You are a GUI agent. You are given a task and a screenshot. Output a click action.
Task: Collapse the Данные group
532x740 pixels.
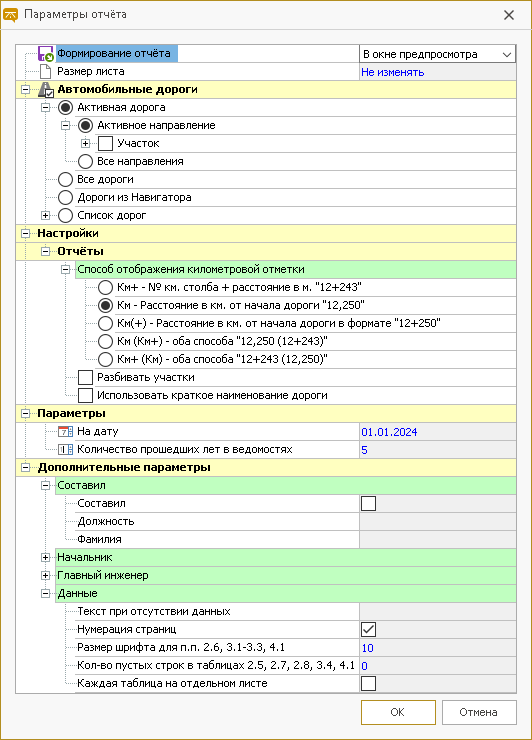45,593
